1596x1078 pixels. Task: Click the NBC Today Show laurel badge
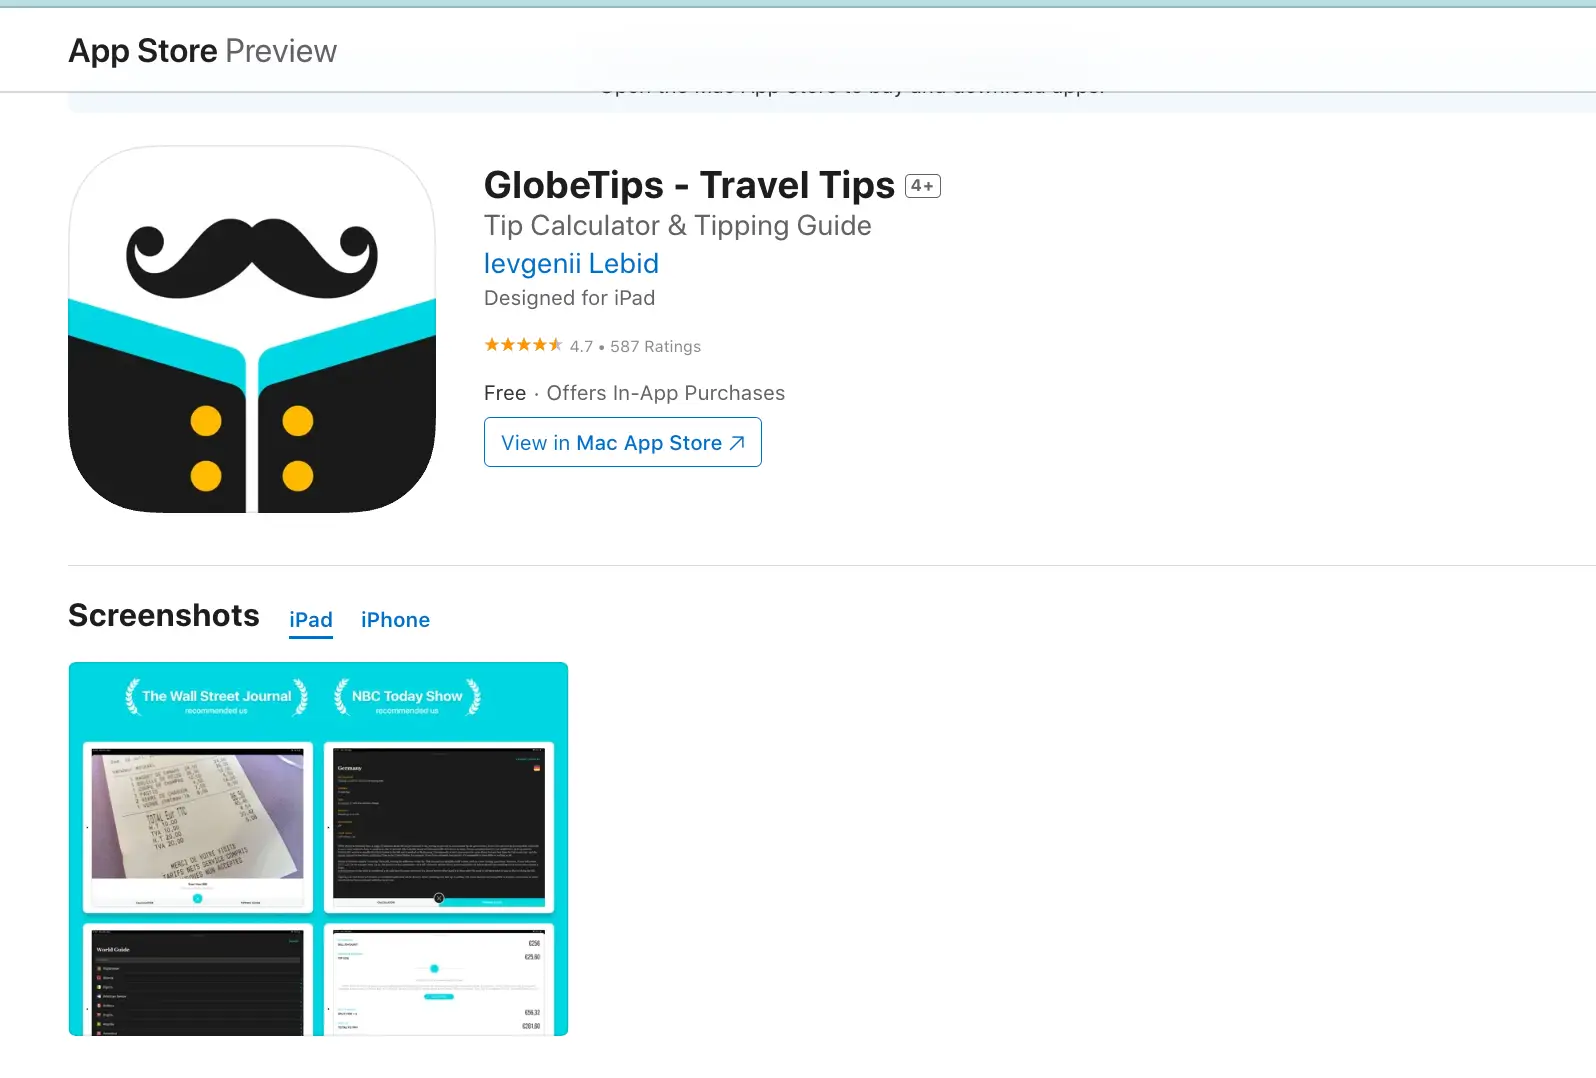(x=407, y=698)
